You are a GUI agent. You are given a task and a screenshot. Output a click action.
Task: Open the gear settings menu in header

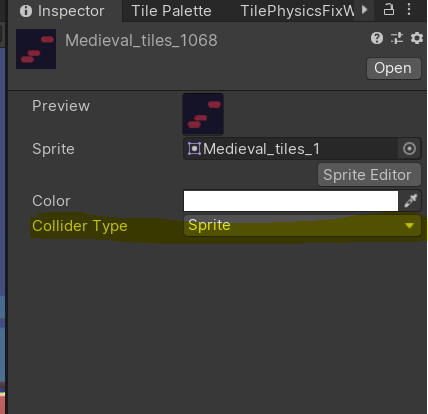coord(417,38)
